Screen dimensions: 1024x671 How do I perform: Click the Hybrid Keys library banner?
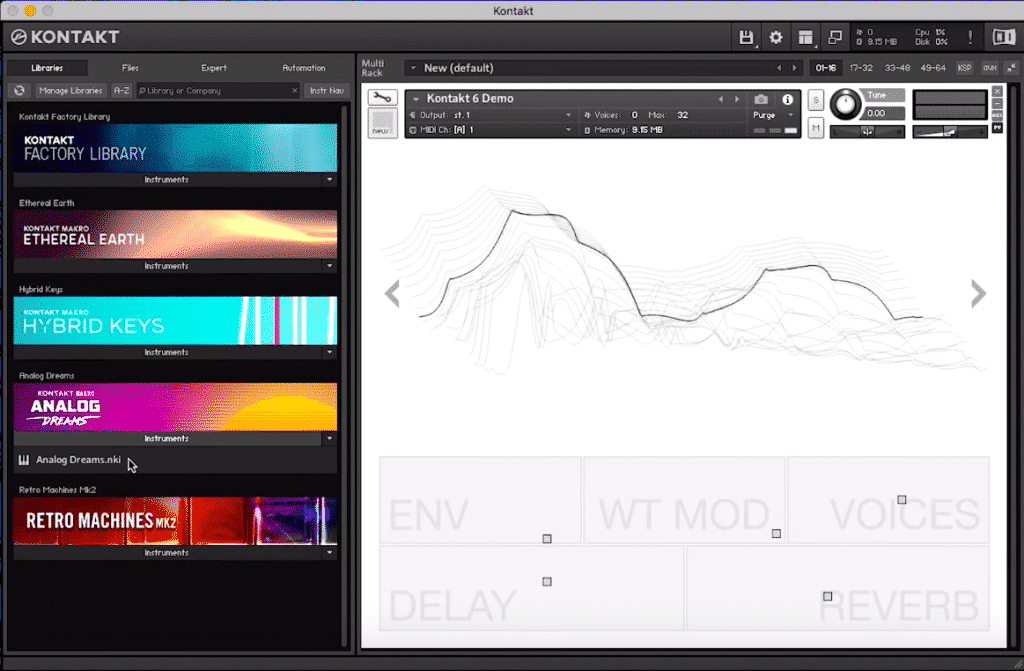click(175, 321)
